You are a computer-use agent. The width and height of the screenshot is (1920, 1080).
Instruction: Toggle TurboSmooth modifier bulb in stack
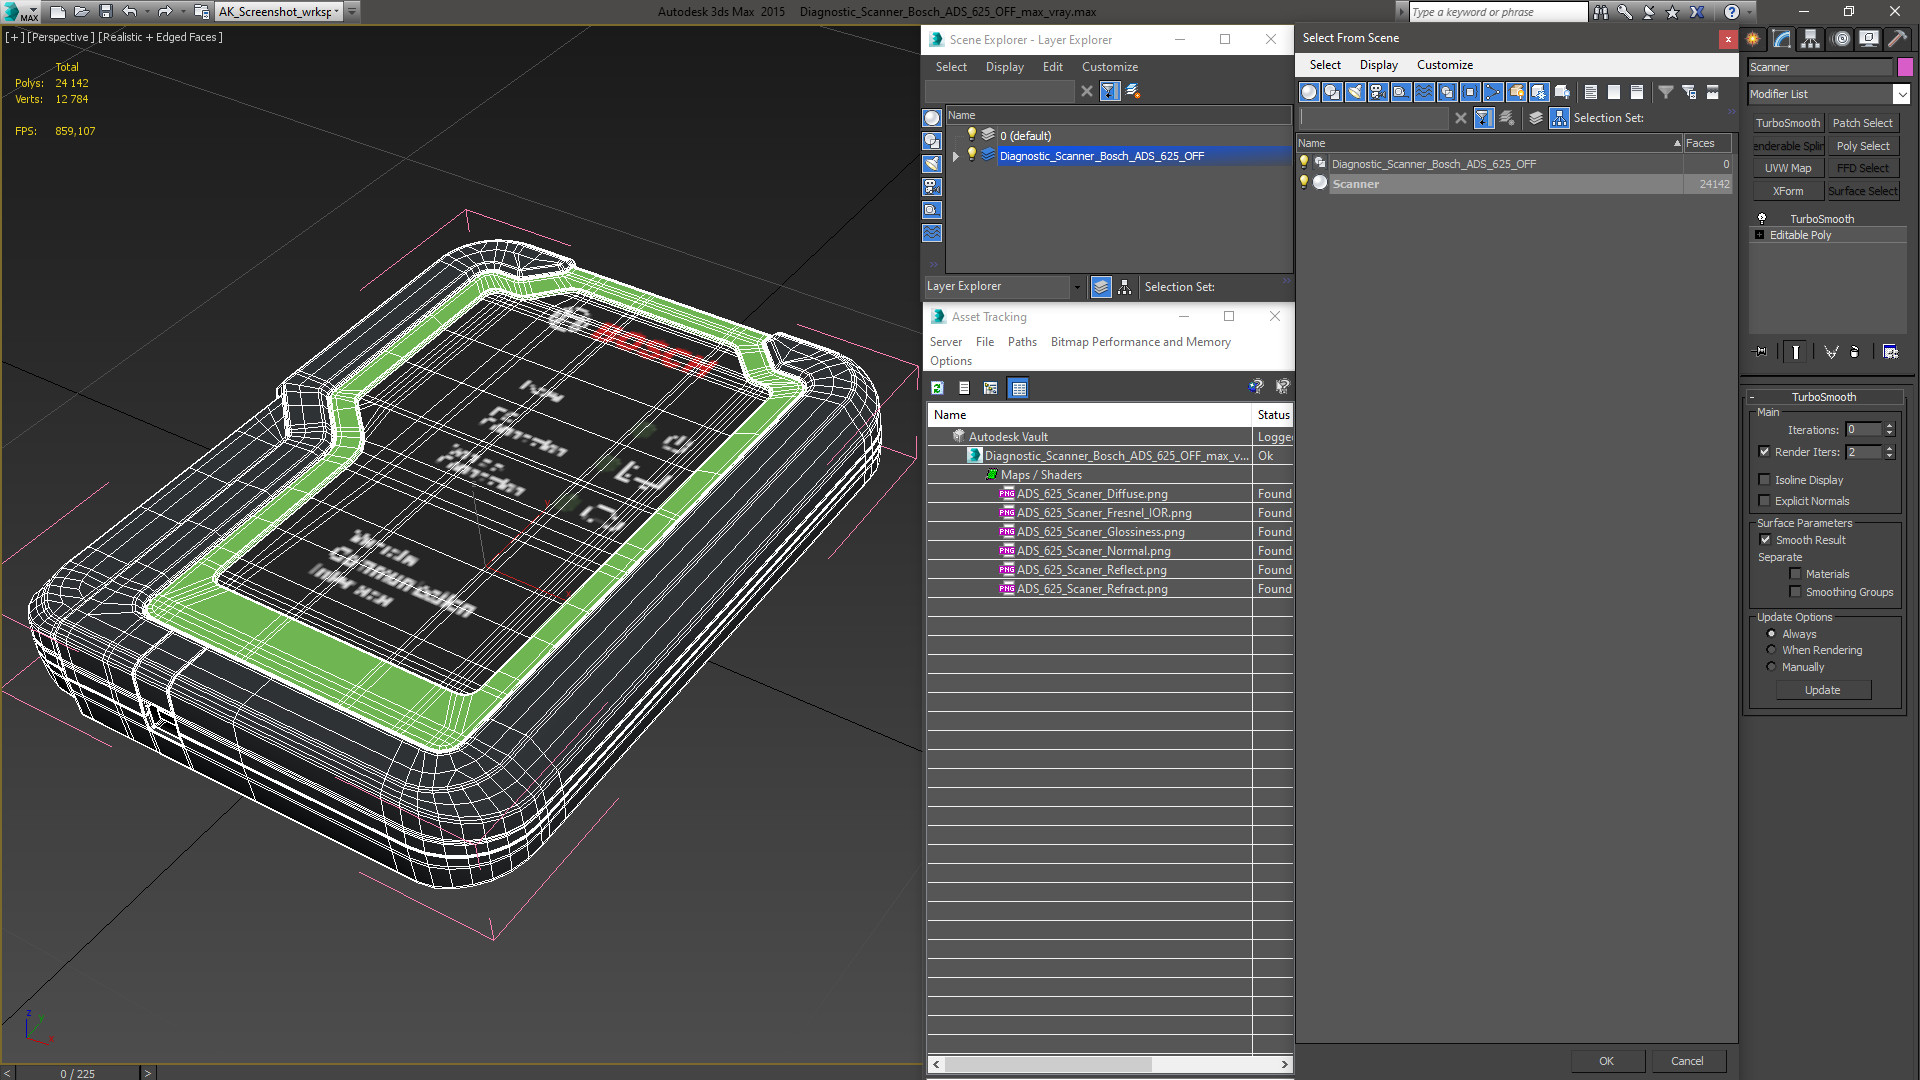point(1762,218)
